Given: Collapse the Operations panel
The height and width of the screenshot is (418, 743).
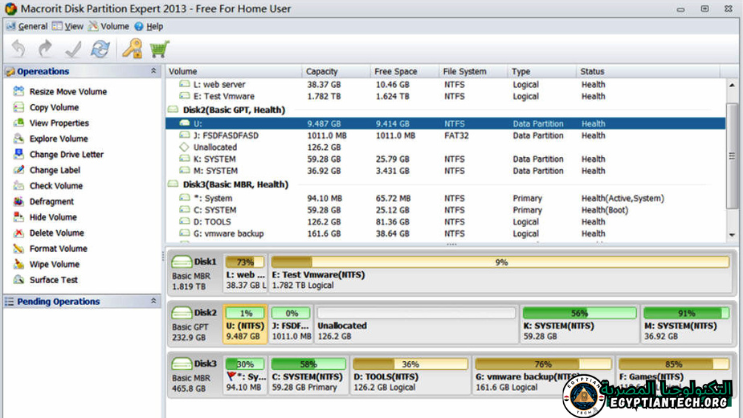Looking at the screenshot, I should 153,72.
